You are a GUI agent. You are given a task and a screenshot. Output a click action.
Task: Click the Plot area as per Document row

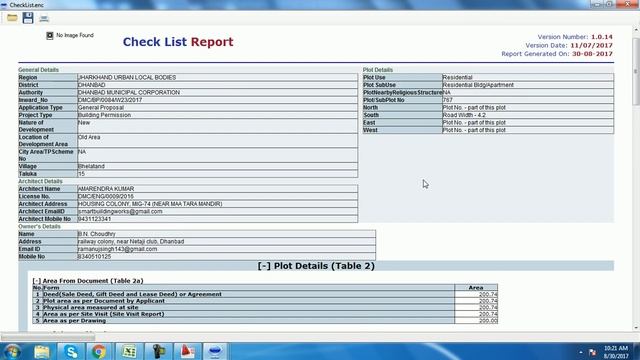265,301
